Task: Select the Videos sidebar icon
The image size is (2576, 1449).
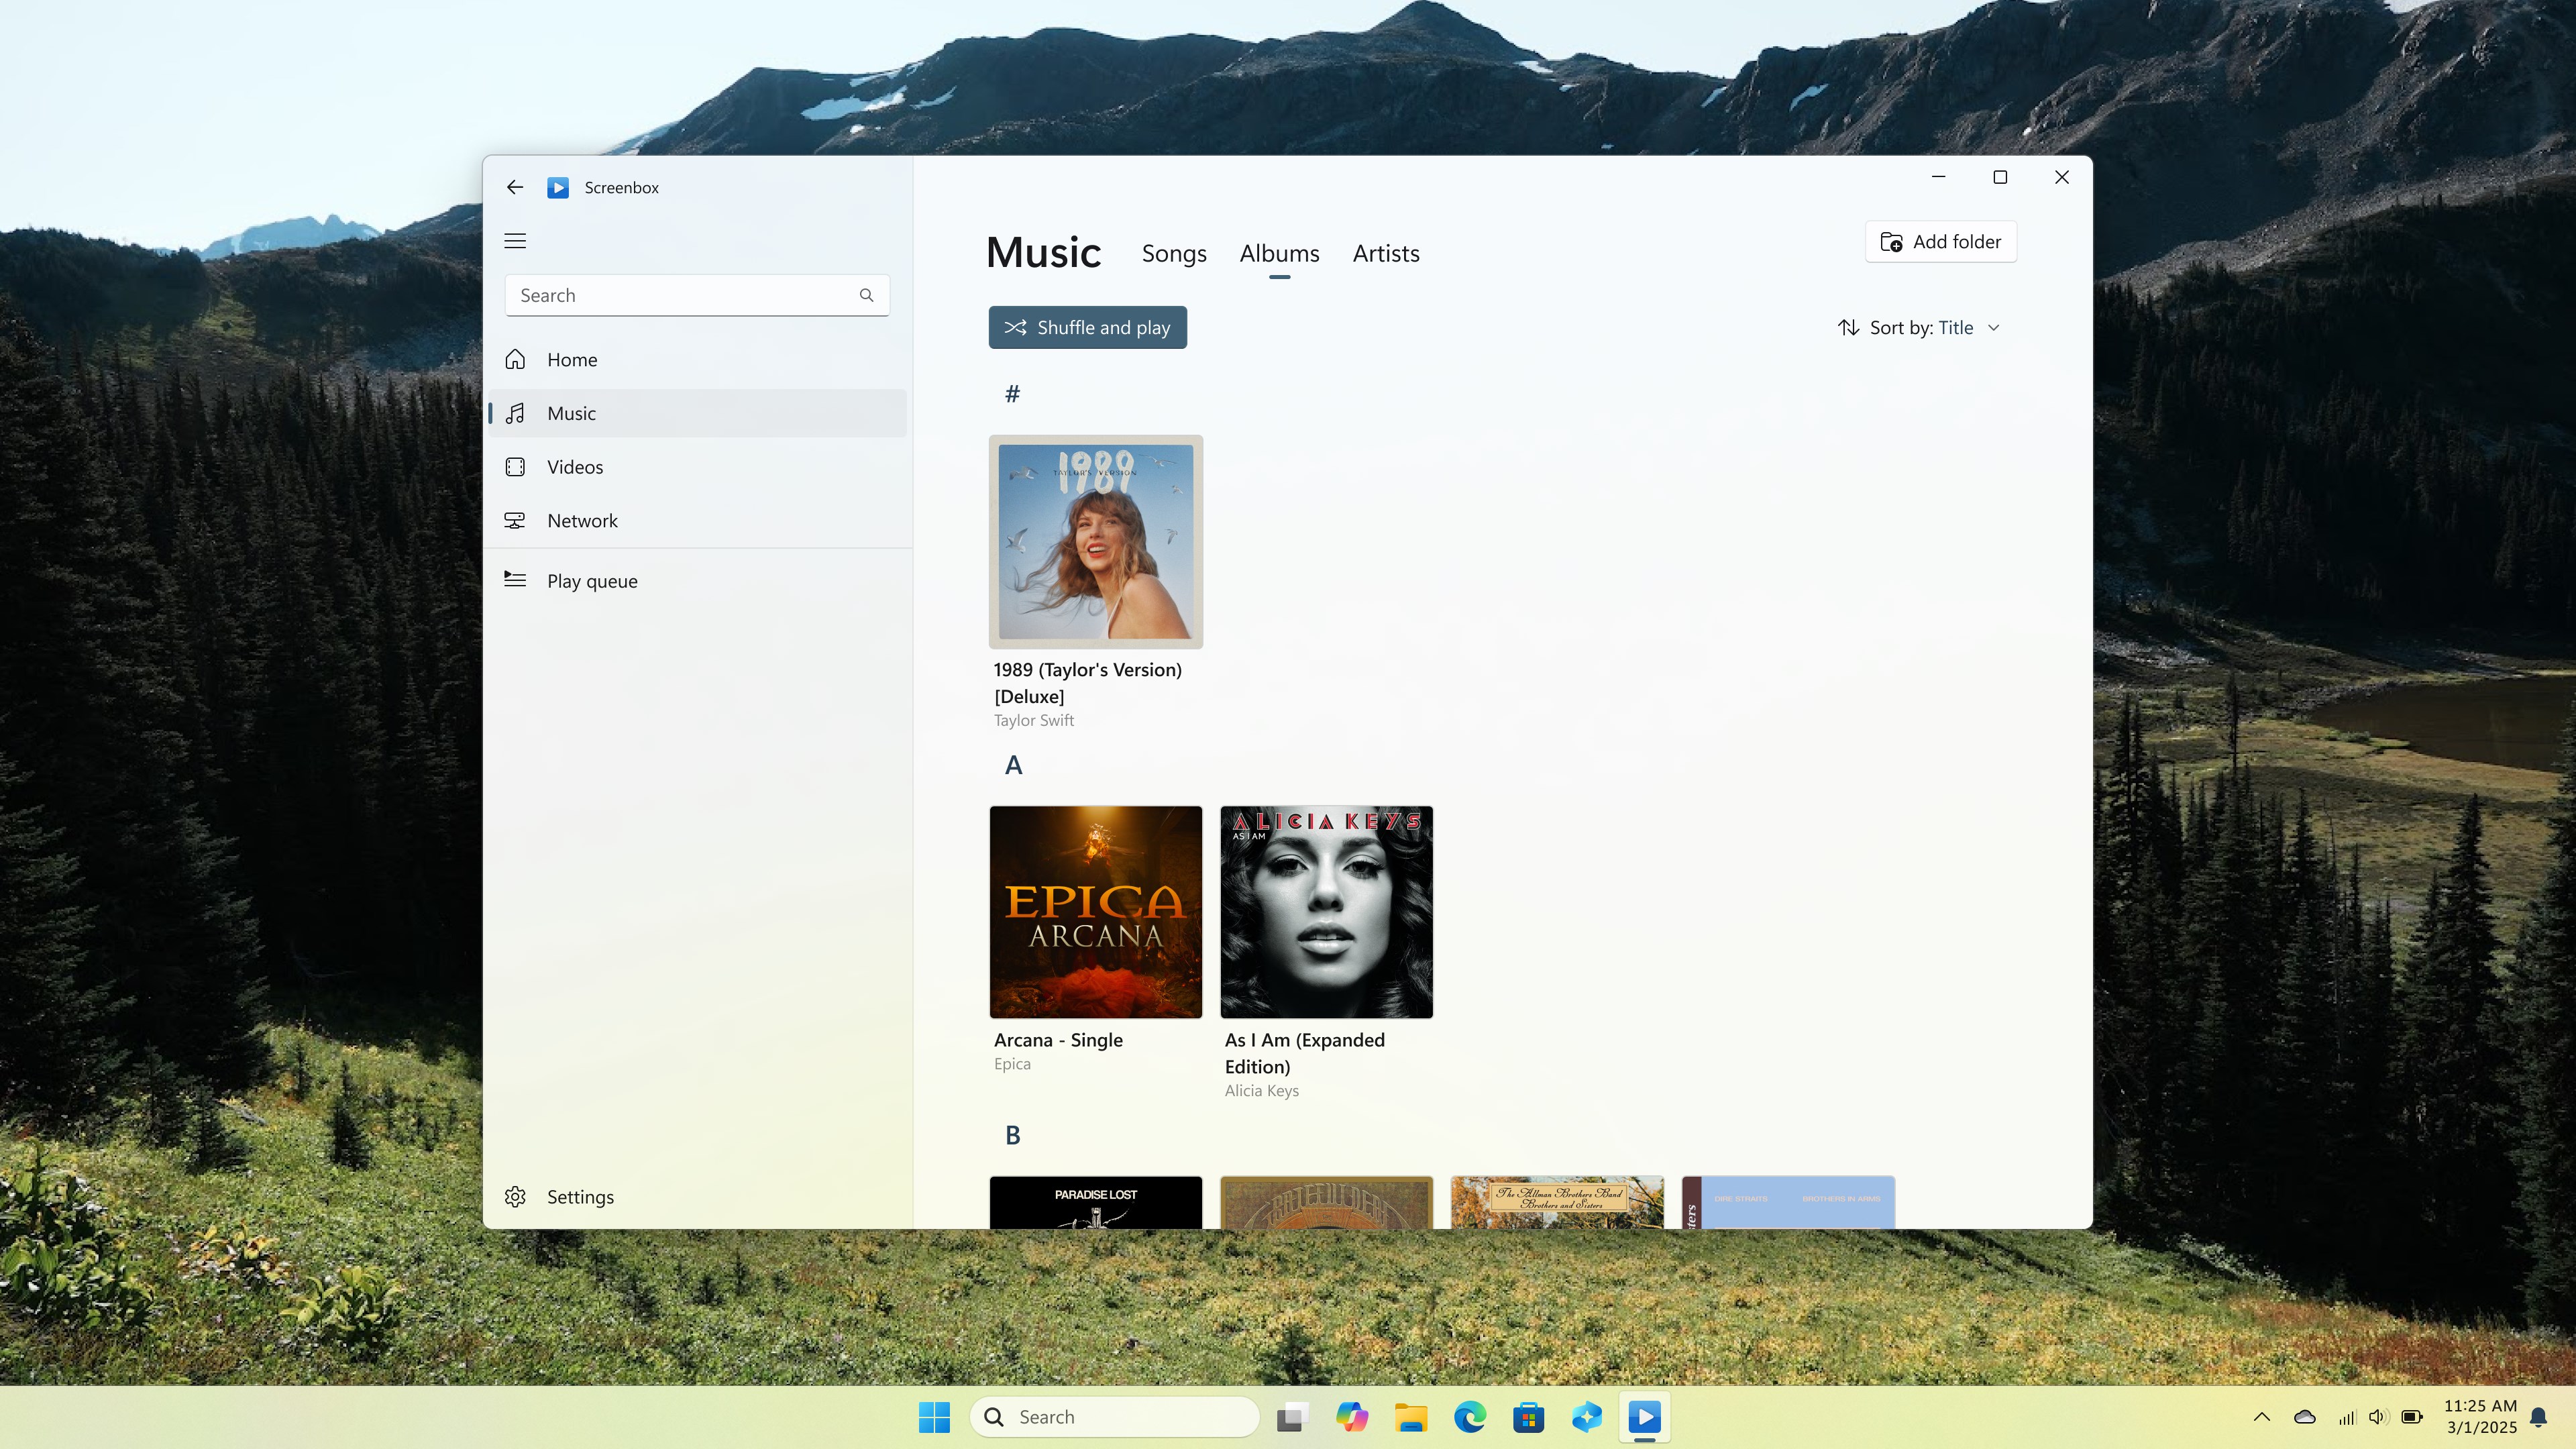Action: 515,466
